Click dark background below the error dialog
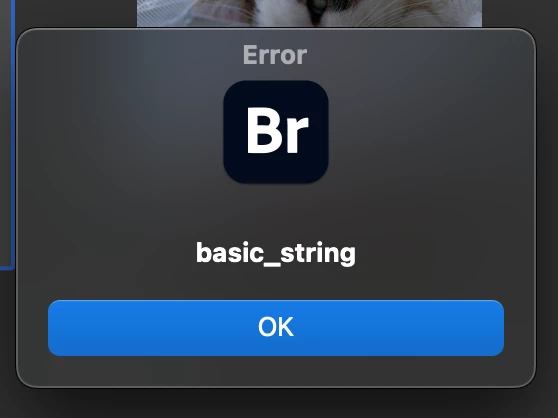This screenshot has height=418, width=558. tap(276, 404)
